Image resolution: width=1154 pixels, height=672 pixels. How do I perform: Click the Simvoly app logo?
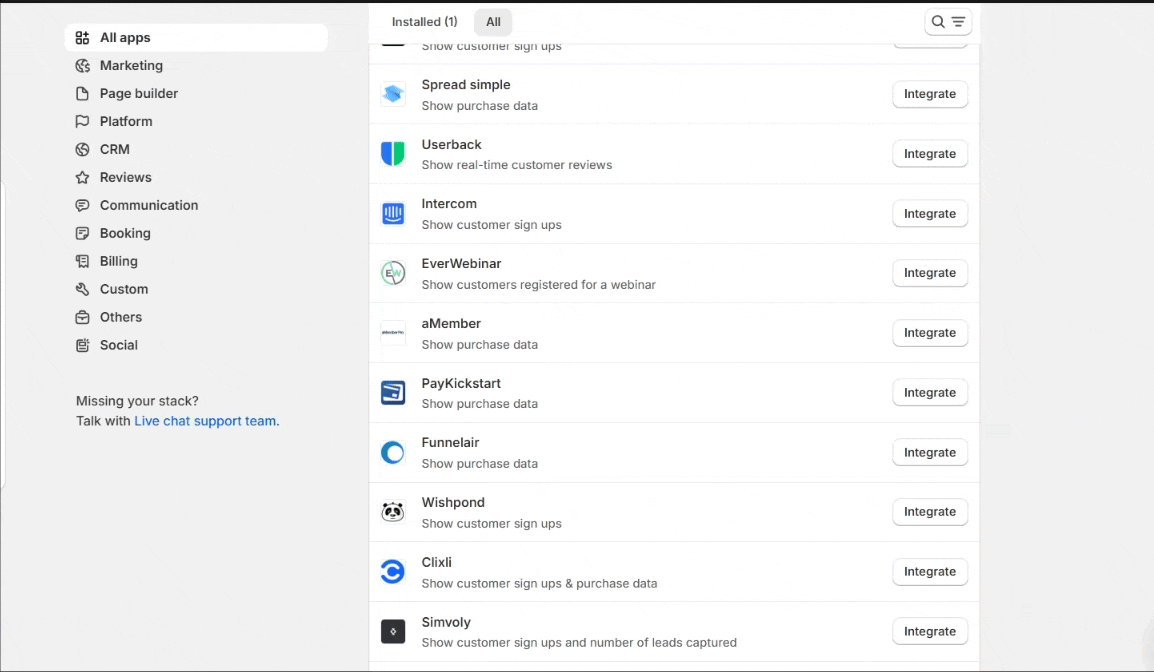tap(393, 632)
